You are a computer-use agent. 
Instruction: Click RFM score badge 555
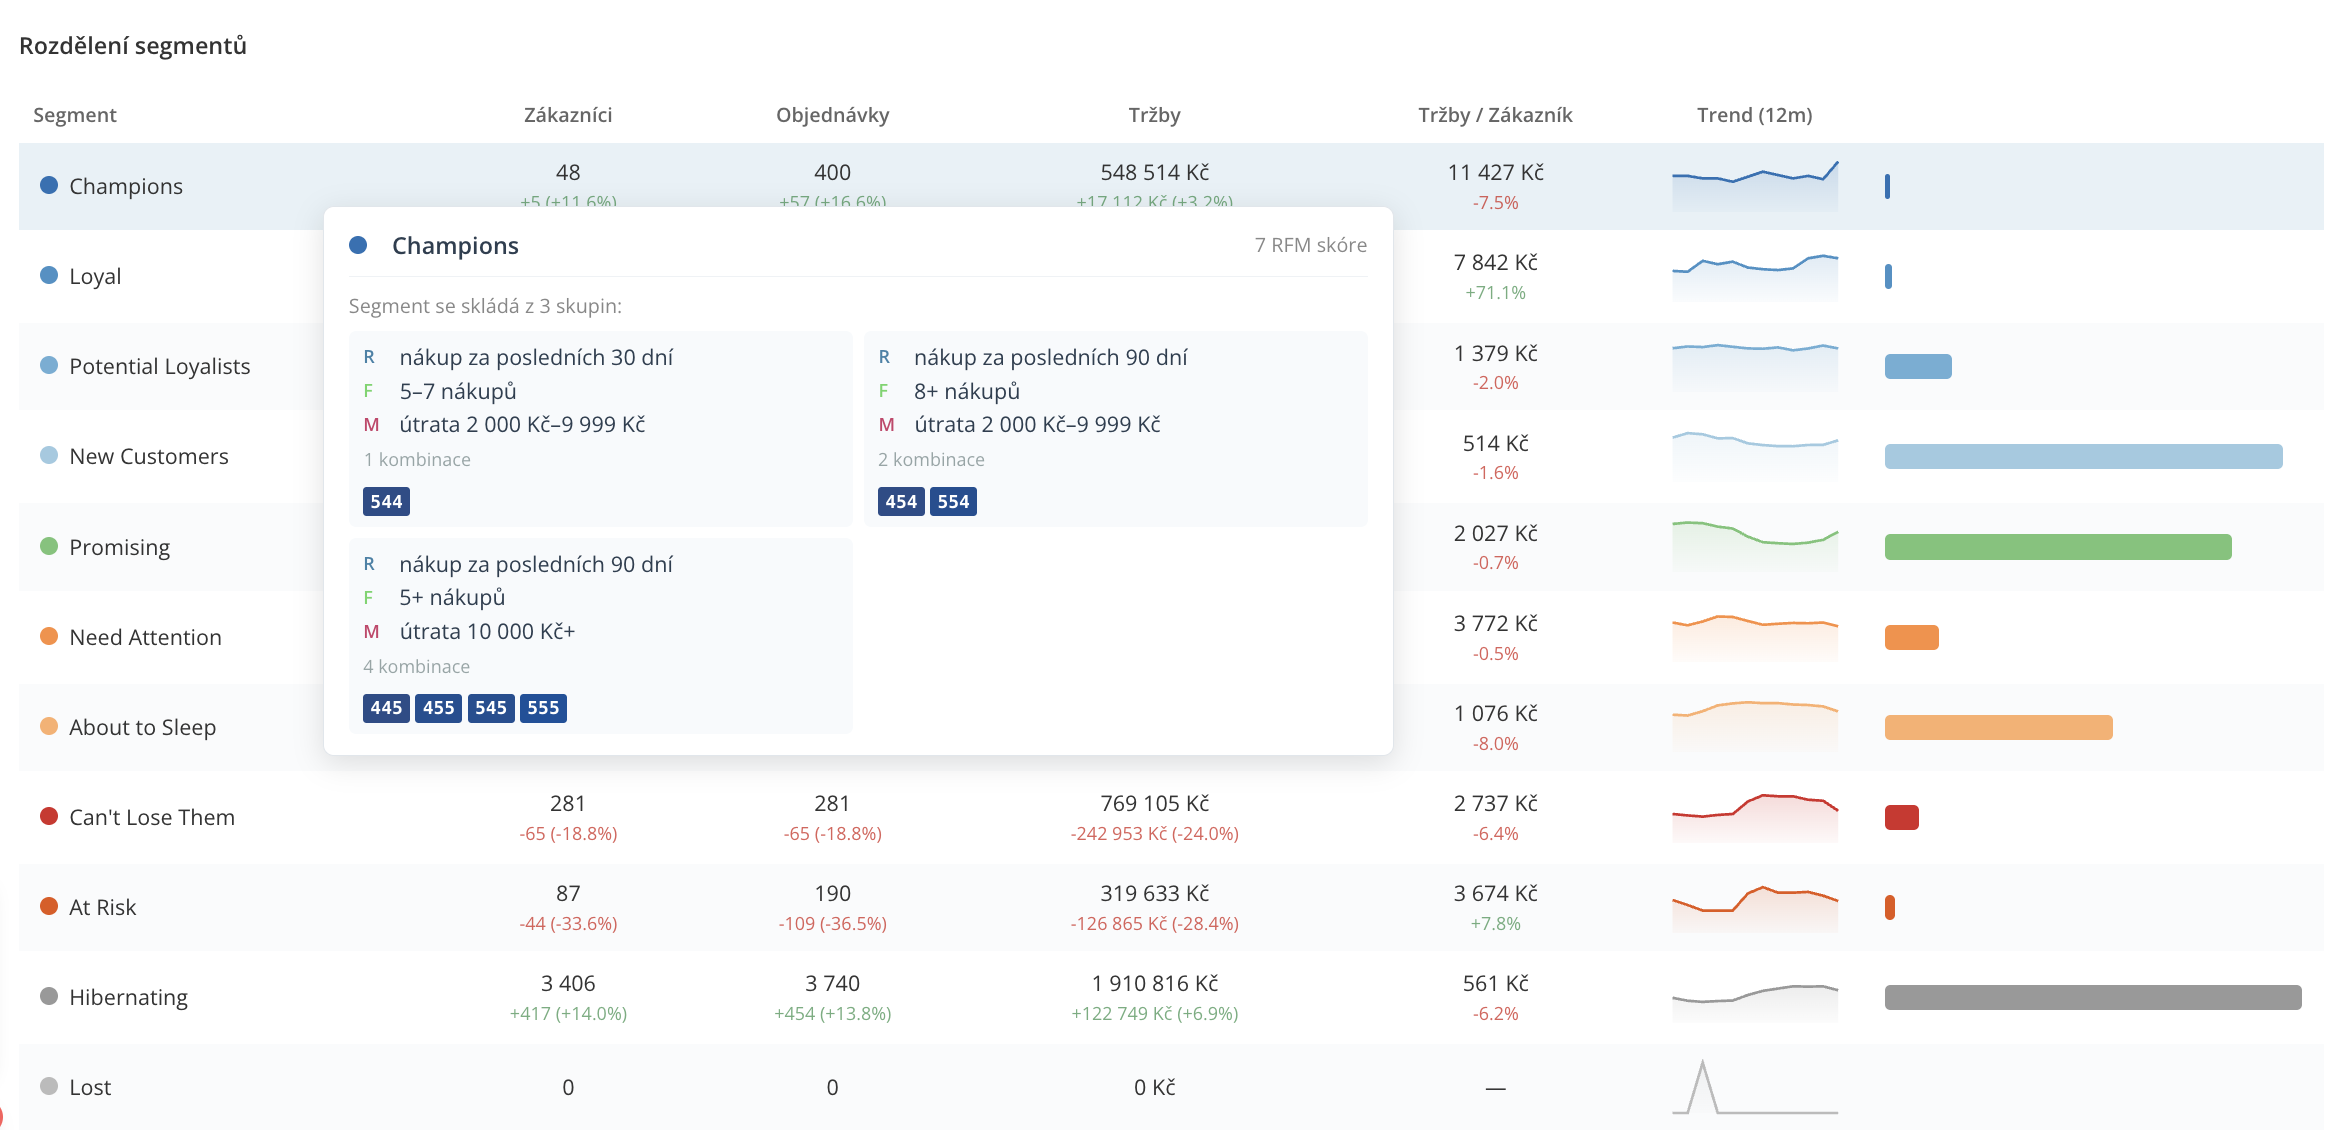(543, 708)
